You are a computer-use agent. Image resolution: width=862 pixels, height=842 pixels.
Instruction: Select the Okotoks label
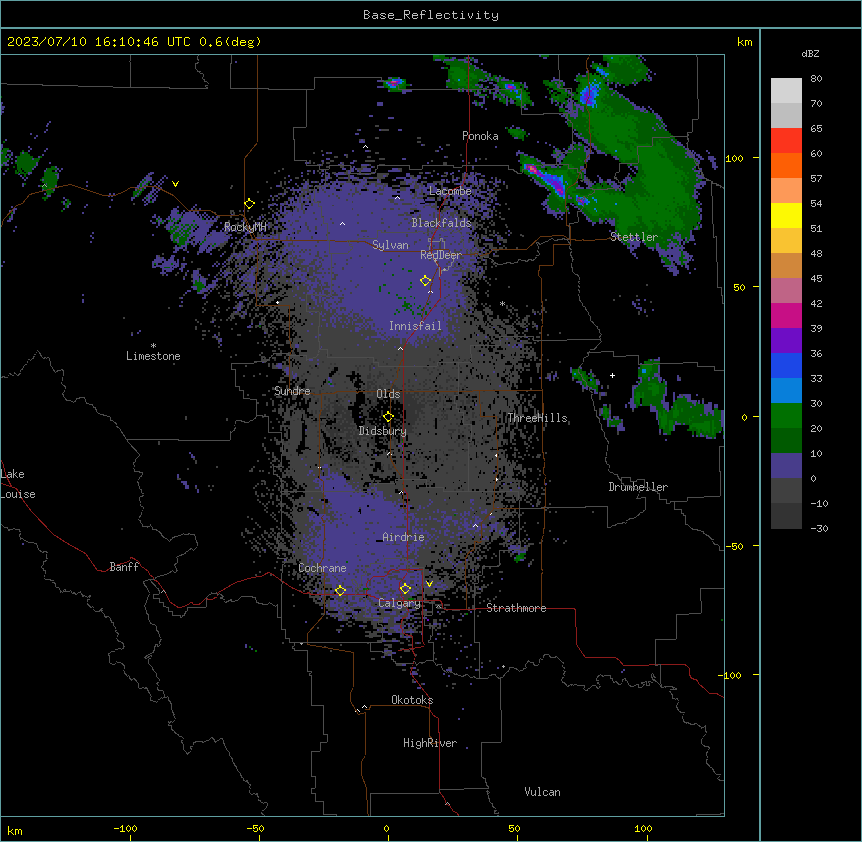[412, 700]
